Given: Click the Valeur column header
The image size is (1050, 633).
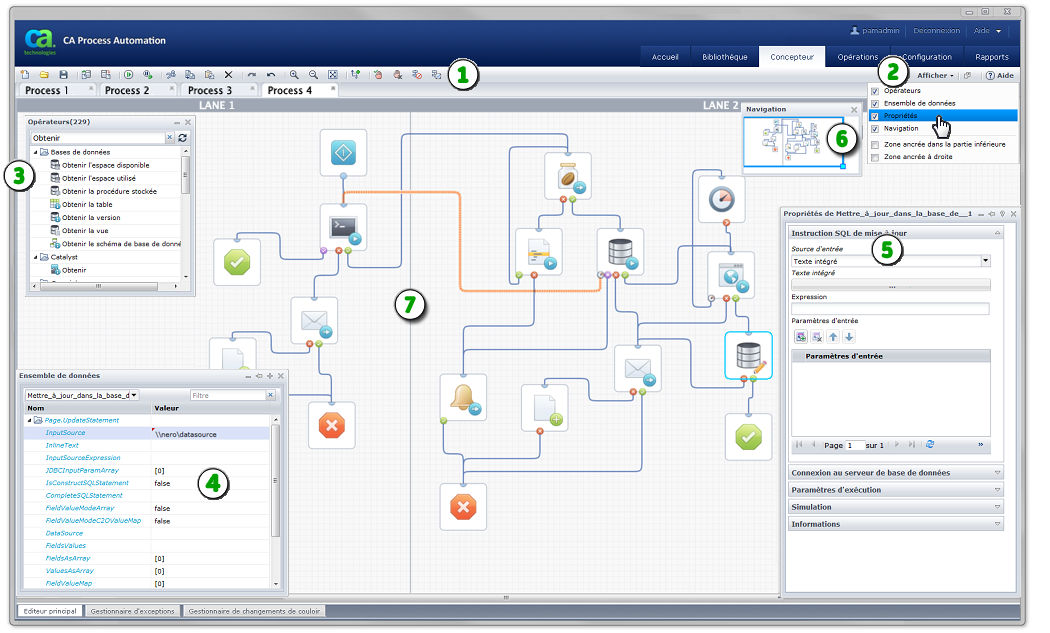Looking at the screenshot, I should [x=211, y=409].
